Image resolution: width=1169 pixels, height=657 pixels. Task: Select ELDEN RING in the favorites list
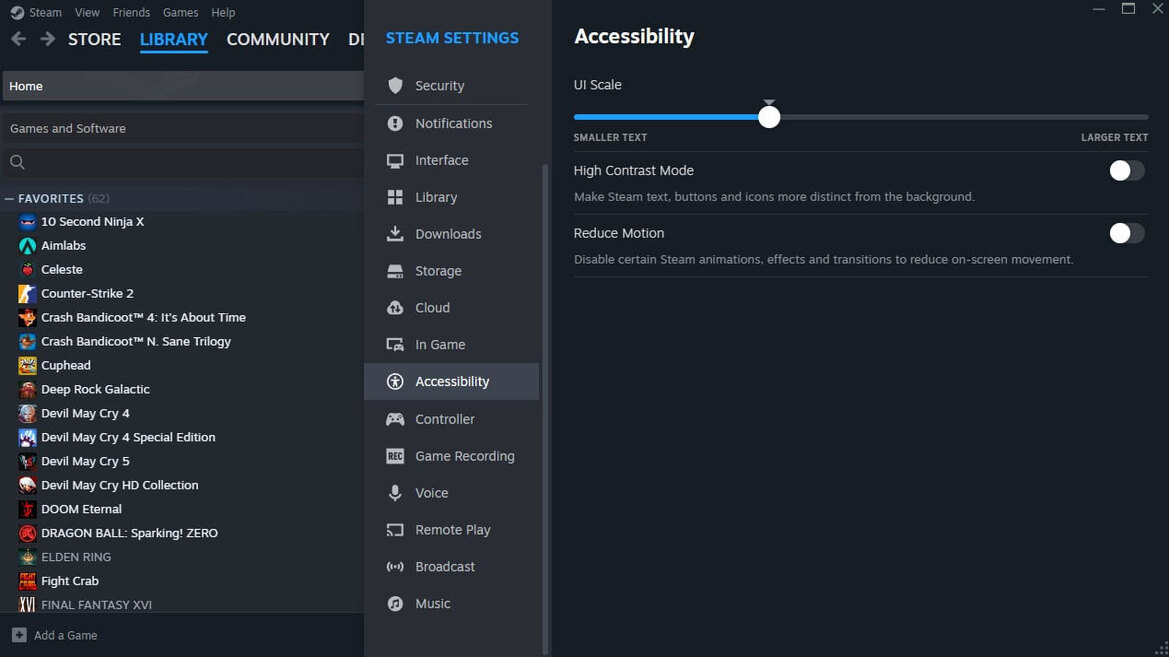76,557
